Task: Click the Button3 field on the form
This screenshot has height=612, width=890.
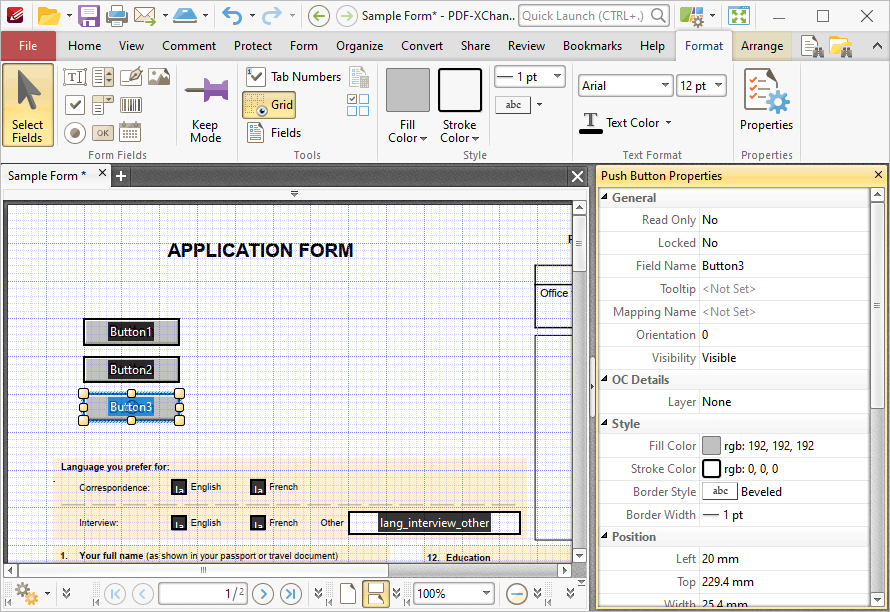Action: [131, 406]
